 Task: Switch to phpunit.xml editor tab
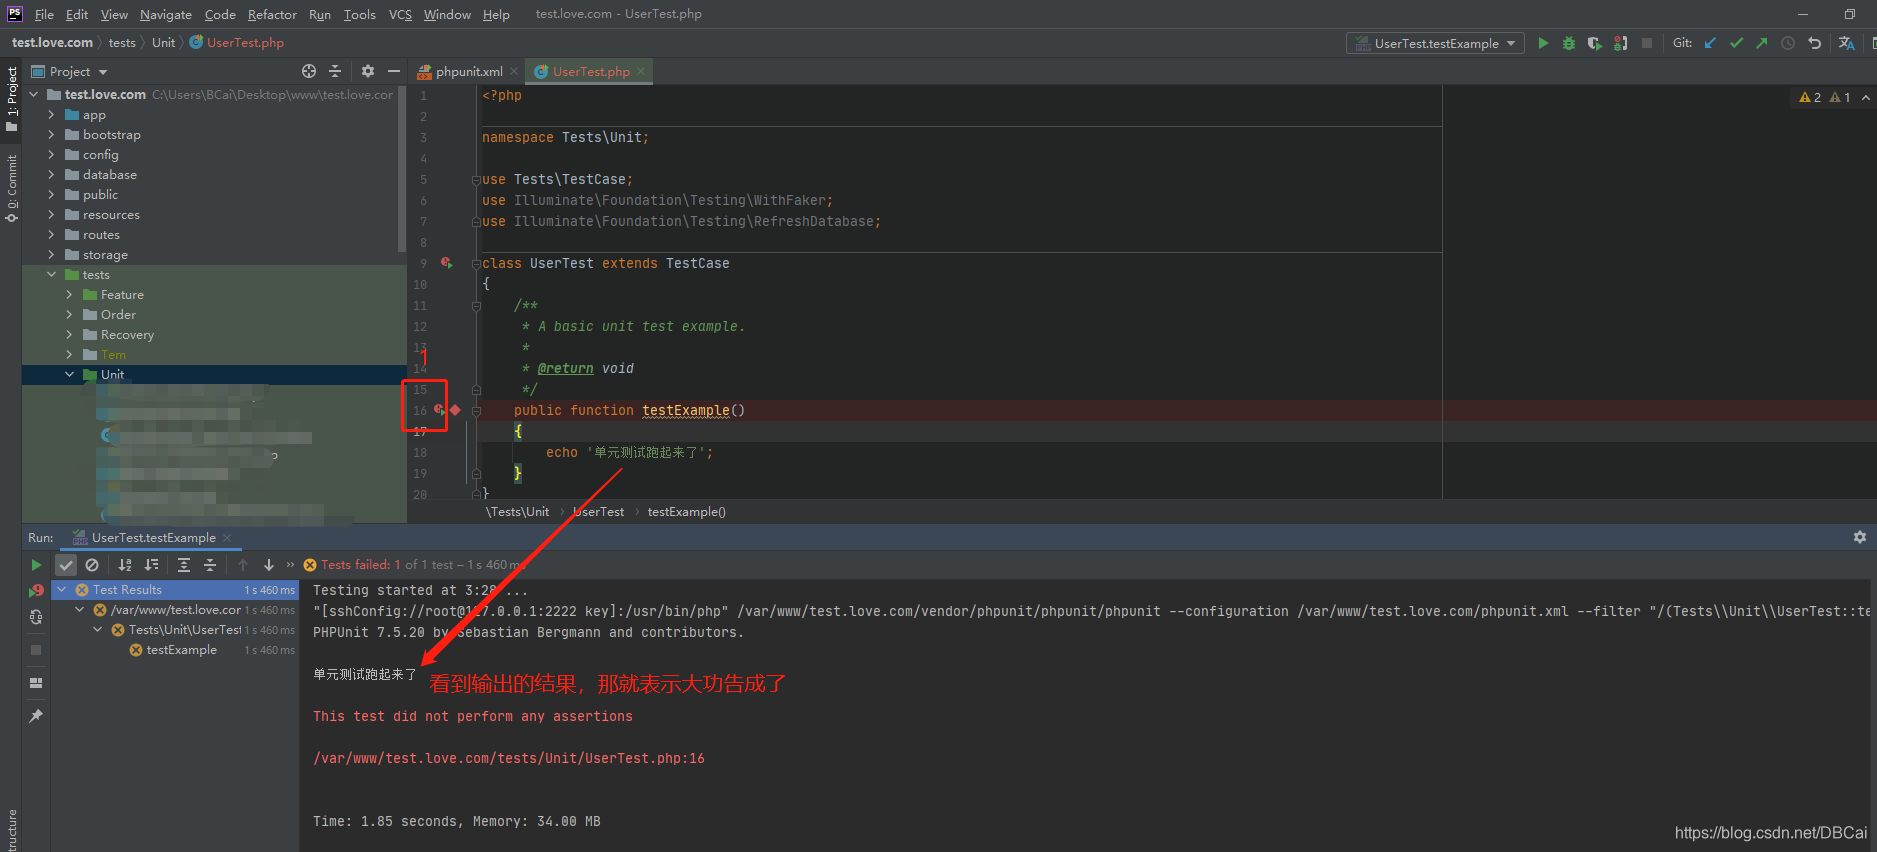point(468,71)
